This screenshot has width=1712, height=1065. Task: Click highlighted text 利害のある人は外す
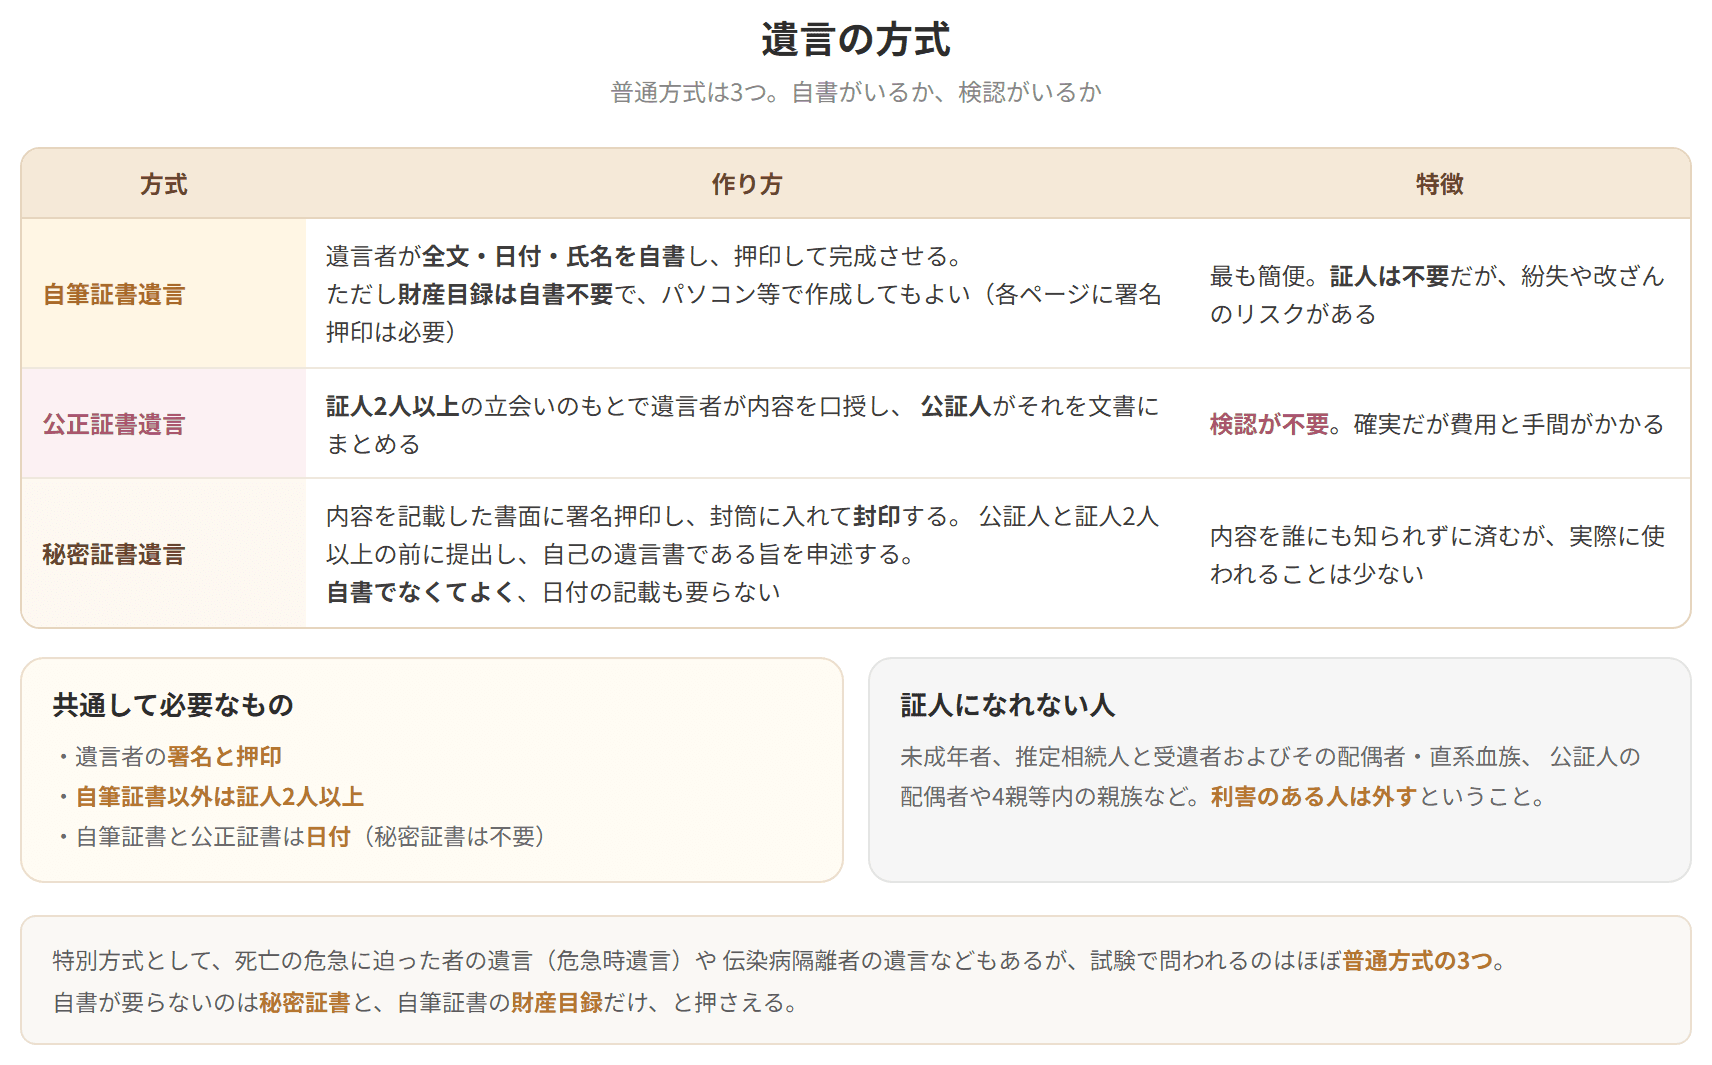pyautogui.click(x=1314, y=797)
